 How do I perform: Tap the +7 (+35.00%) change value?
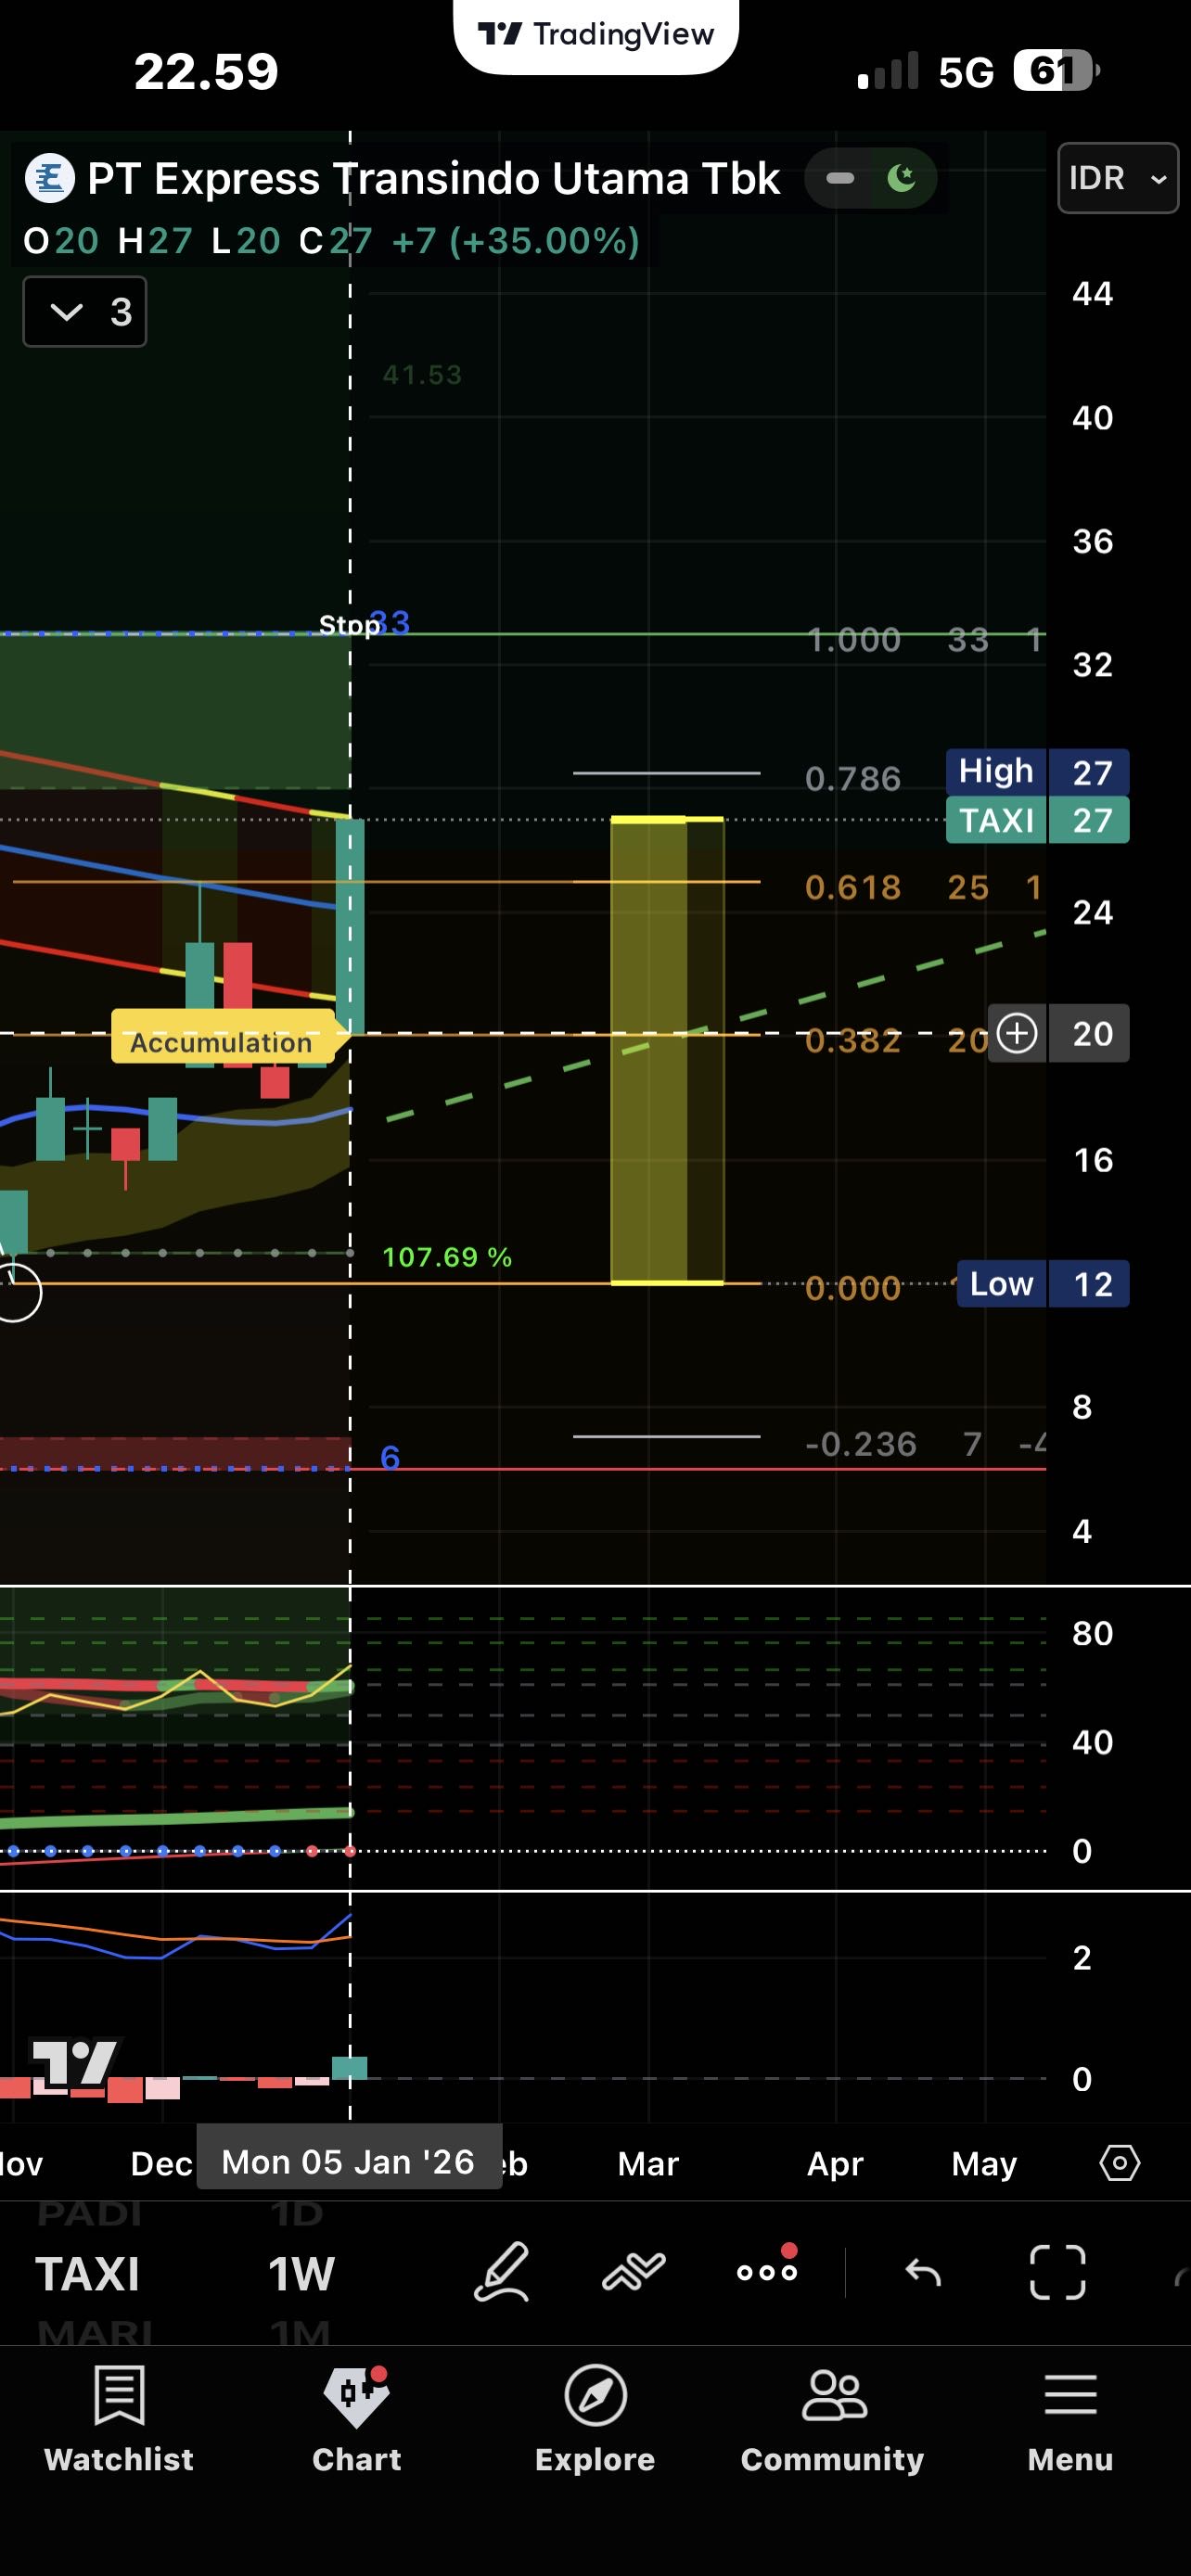[516, 241]
